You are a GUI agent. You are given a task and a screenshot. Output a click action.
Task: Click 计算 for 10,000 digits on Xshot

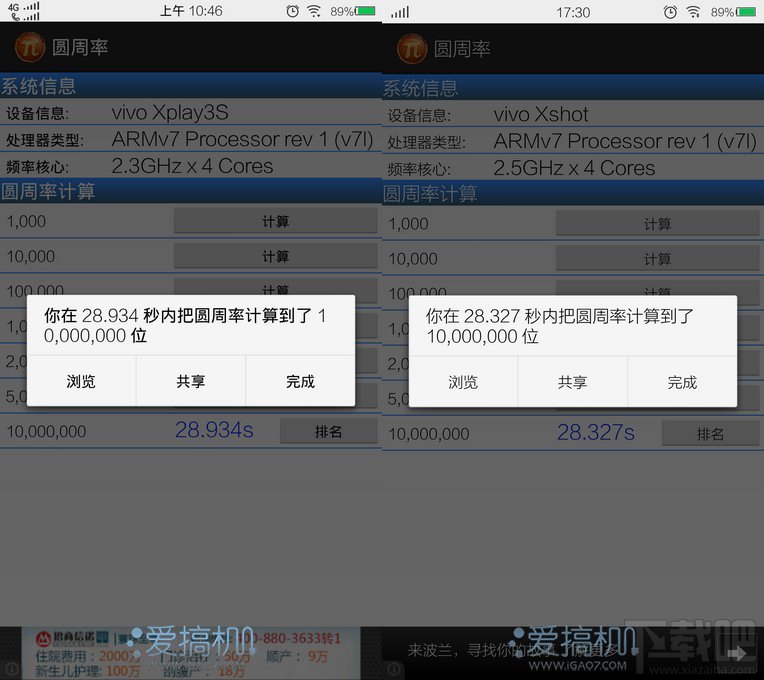pyautogui.click(x=658, y=259)
